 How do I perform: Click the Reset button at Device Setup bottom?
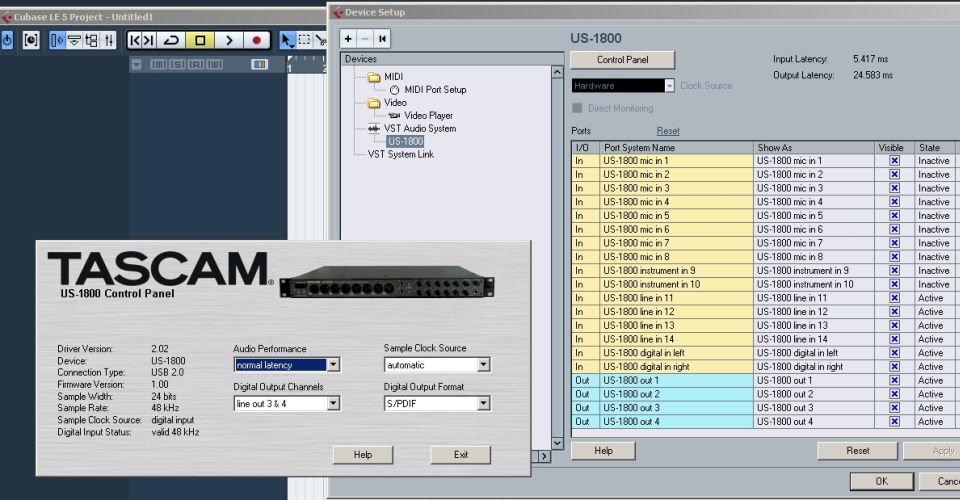click(858, 451)
